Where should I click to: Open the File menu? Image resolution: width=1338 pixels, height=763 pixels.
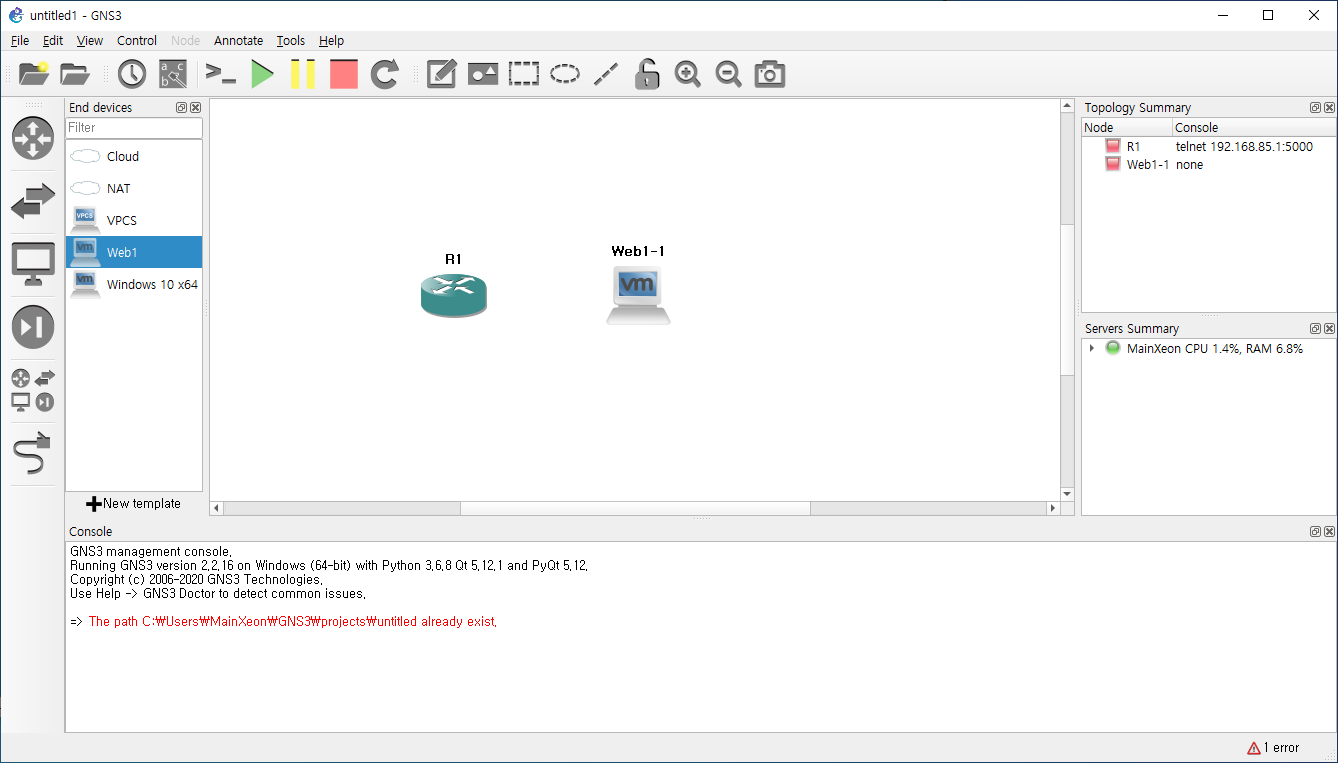tap(20, 41)
